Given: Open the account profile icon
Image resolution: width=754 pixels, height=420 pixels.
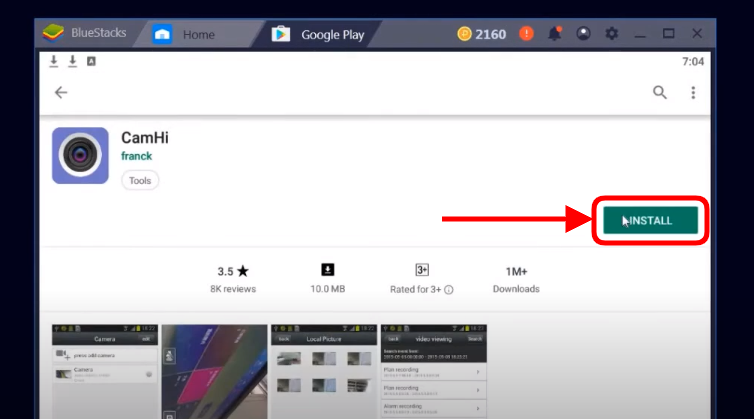Looking at the screenshot, I should point(583,34).
